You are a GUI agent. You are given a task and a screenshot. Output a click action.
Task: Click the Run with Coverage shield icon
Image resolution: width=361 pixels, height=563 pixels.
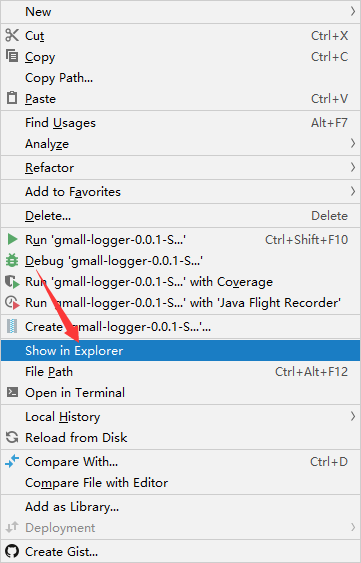[x=12, y=282]
